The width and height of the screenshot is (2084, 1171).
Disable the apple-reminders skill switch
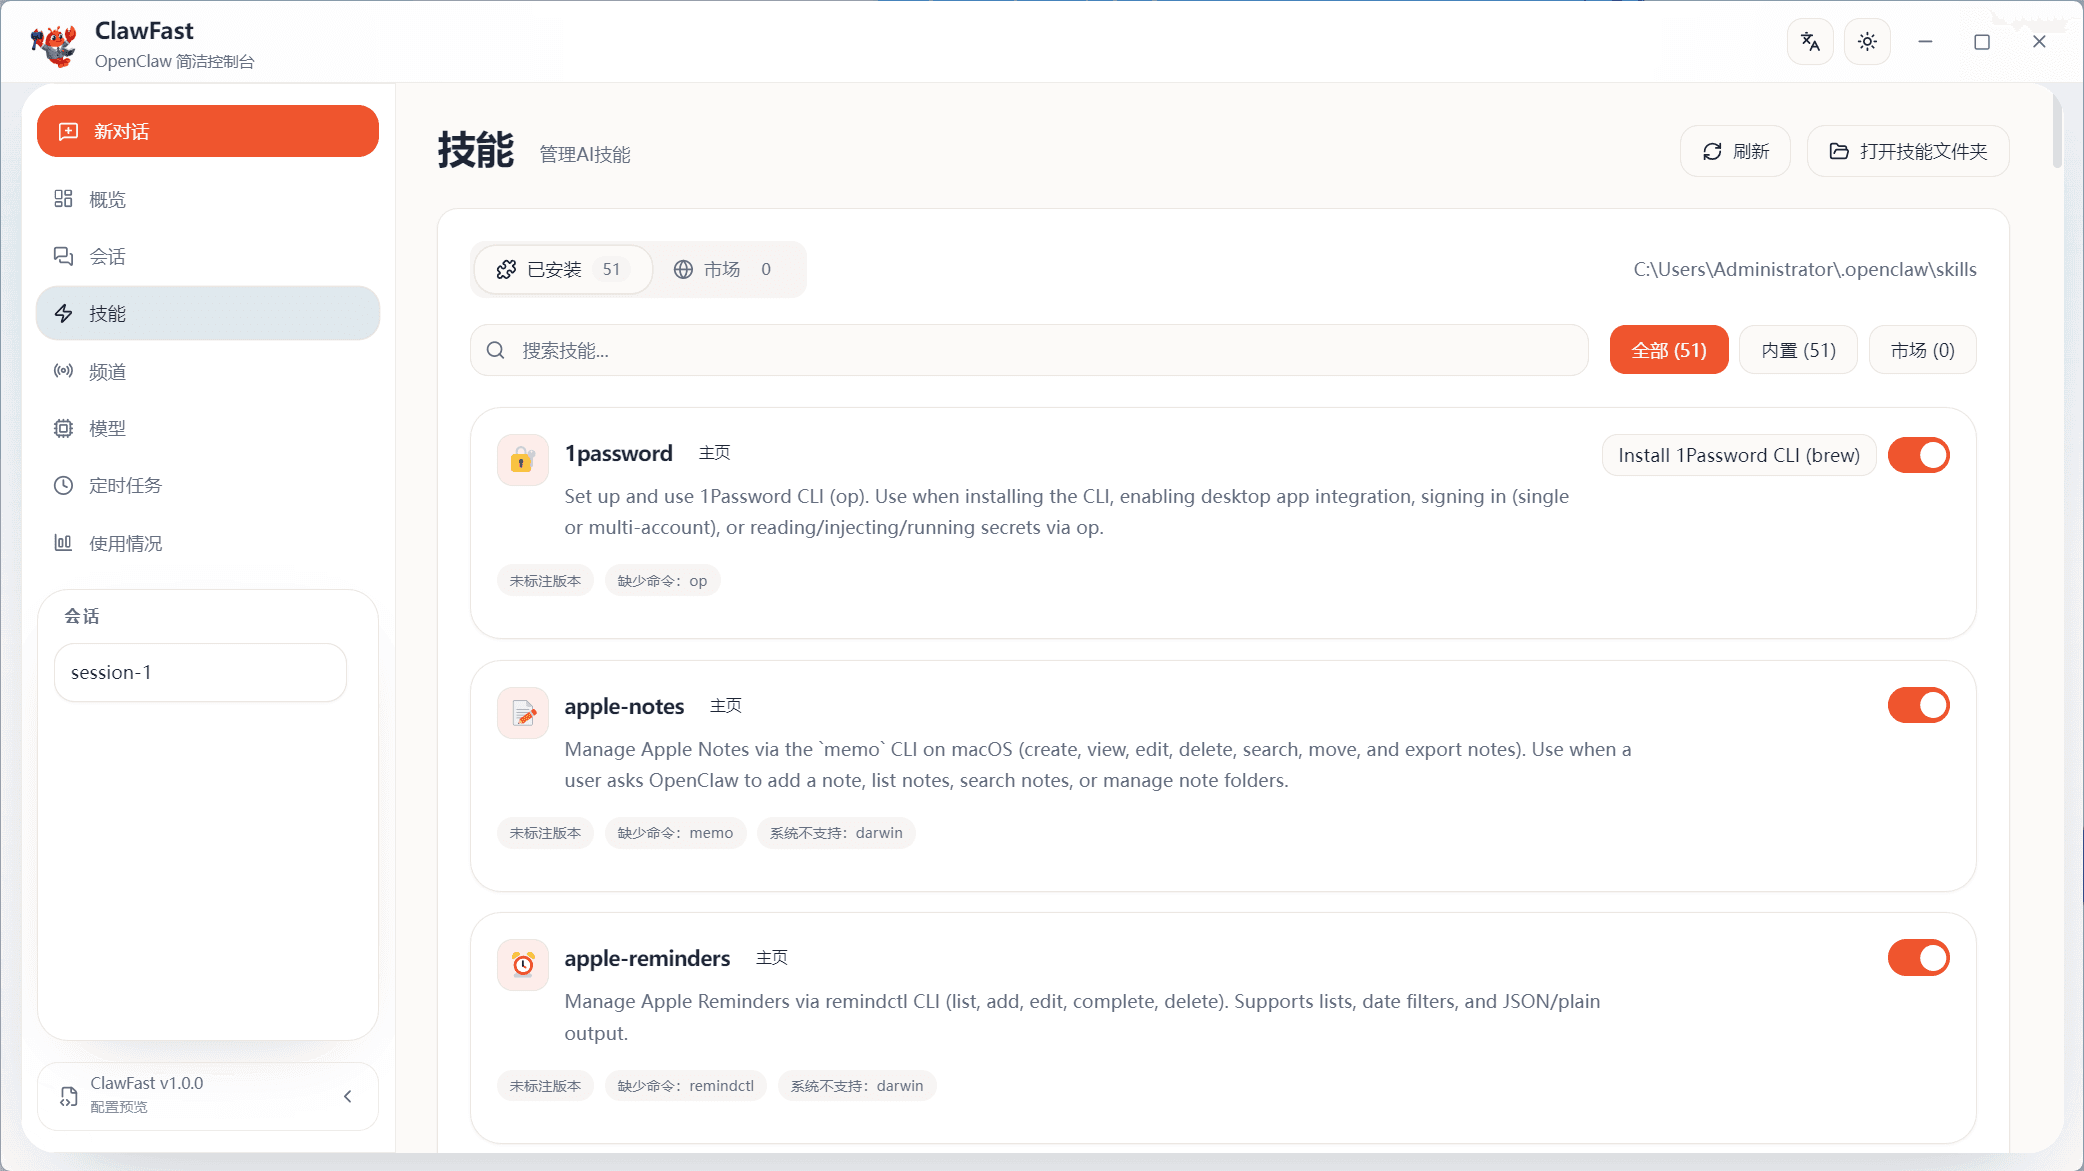pos(1918,957)
